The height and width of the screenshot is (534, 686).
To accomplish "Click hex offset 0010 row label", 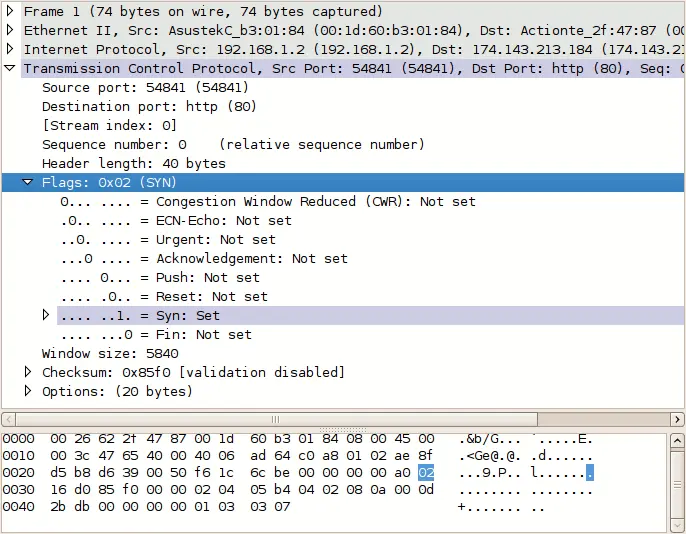I will coord(18,456).
